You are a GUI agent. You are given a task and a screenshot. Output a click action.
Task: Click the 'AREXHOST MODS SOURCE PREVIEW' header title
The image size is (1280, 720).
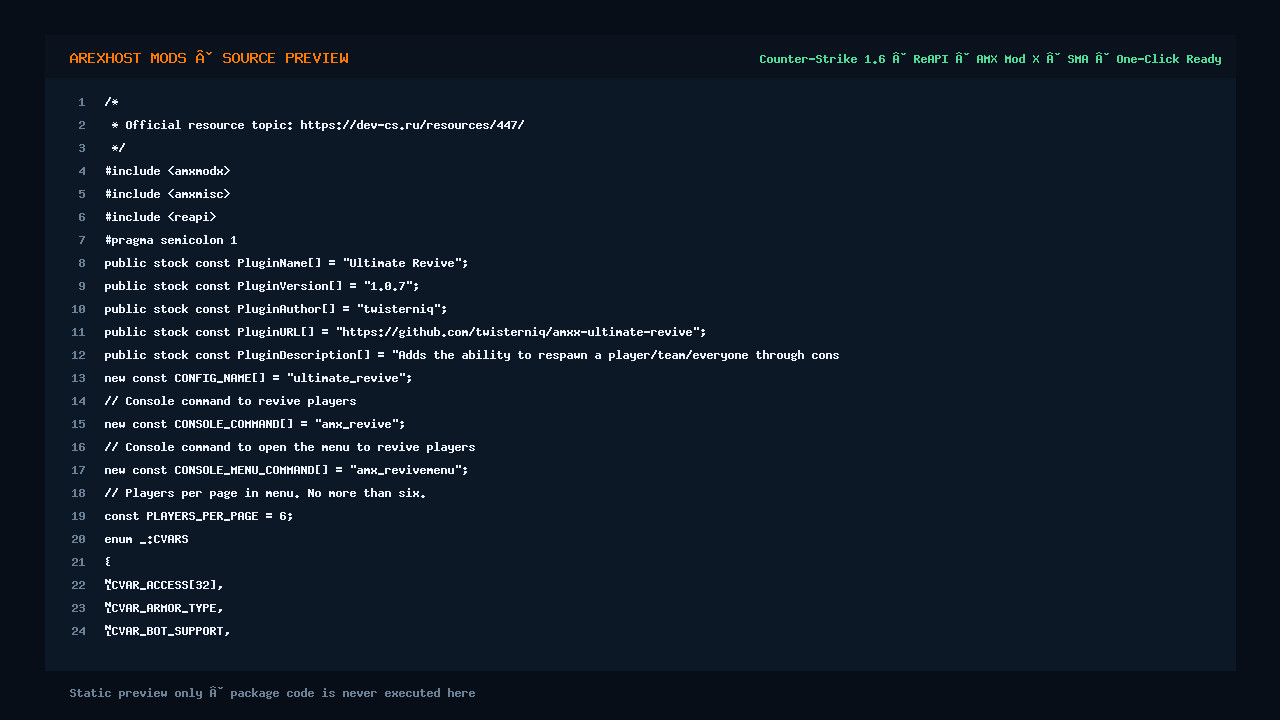[x=209, y=58]
